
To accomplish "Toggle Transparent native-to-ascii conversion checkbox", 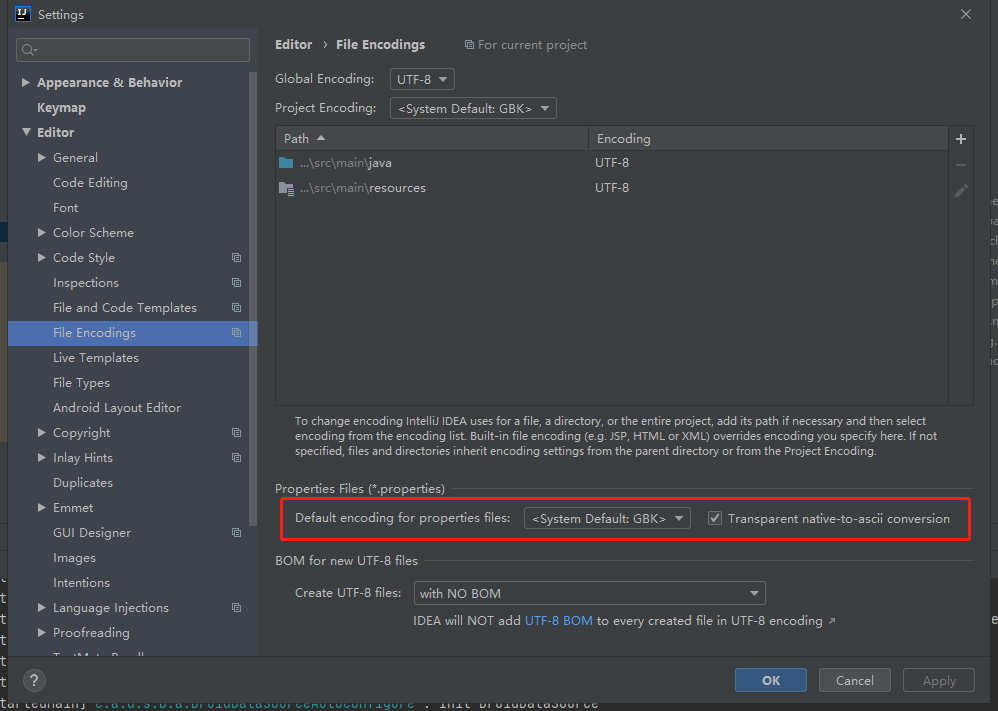I will (715, 518).
